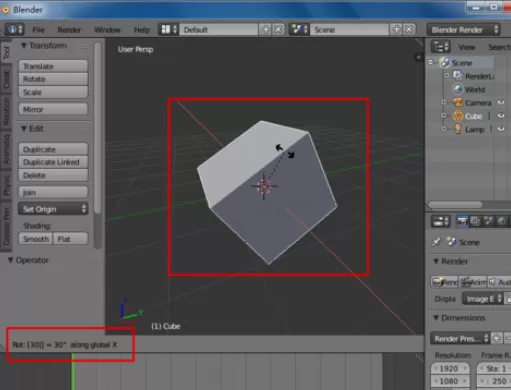Collapse the Edit panel

24,129
